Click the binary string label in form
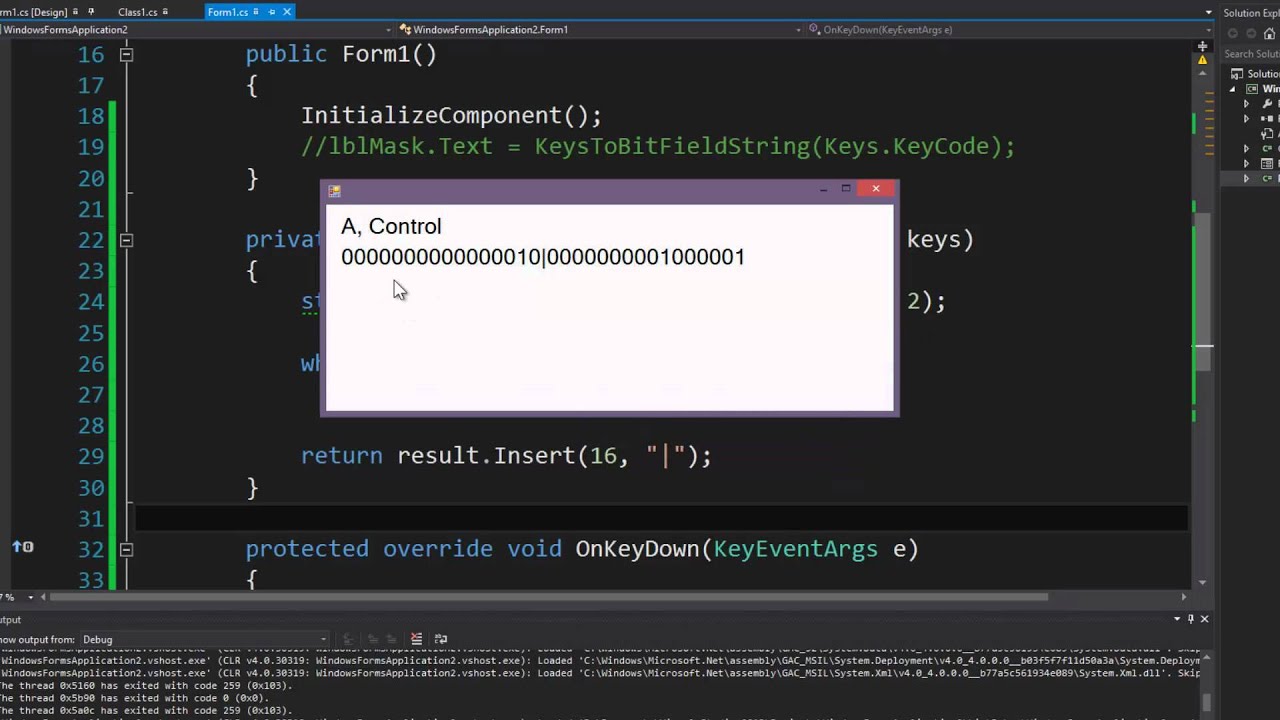1280x720 pixels. 543,257
